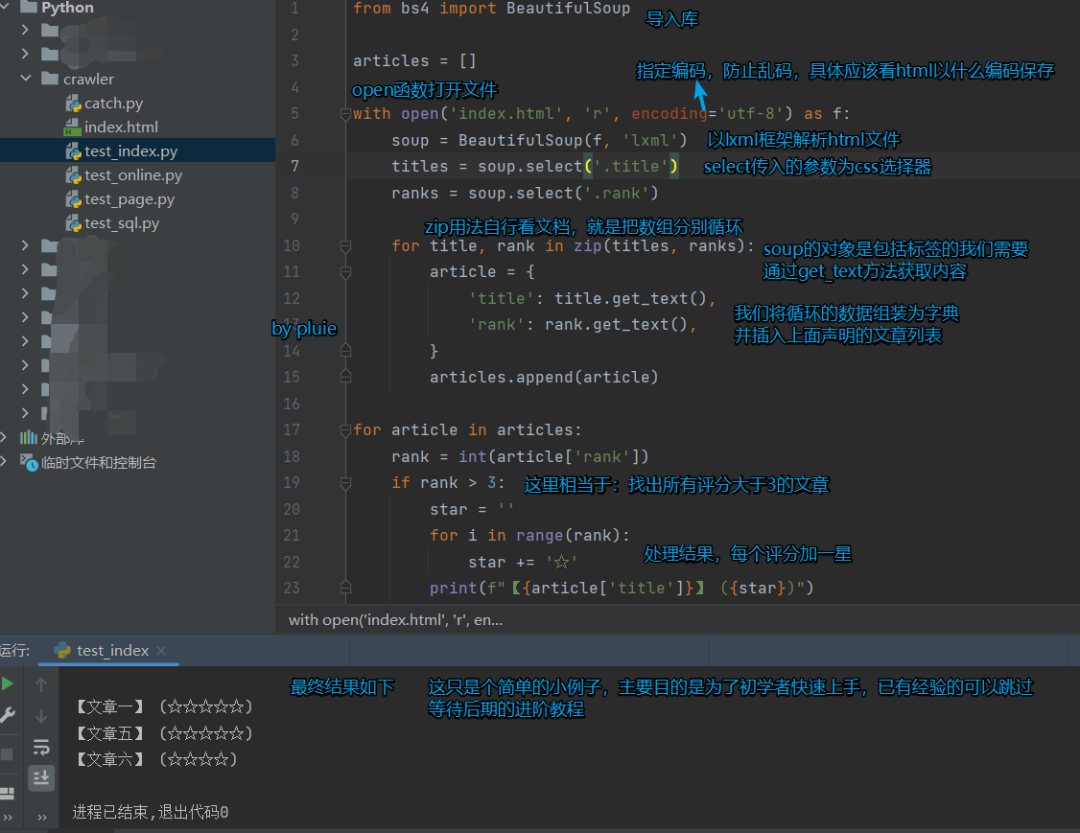Screen dimensions: 1080x833
Task: Click the layout icon below Stop button
Action: coord(8,792)
